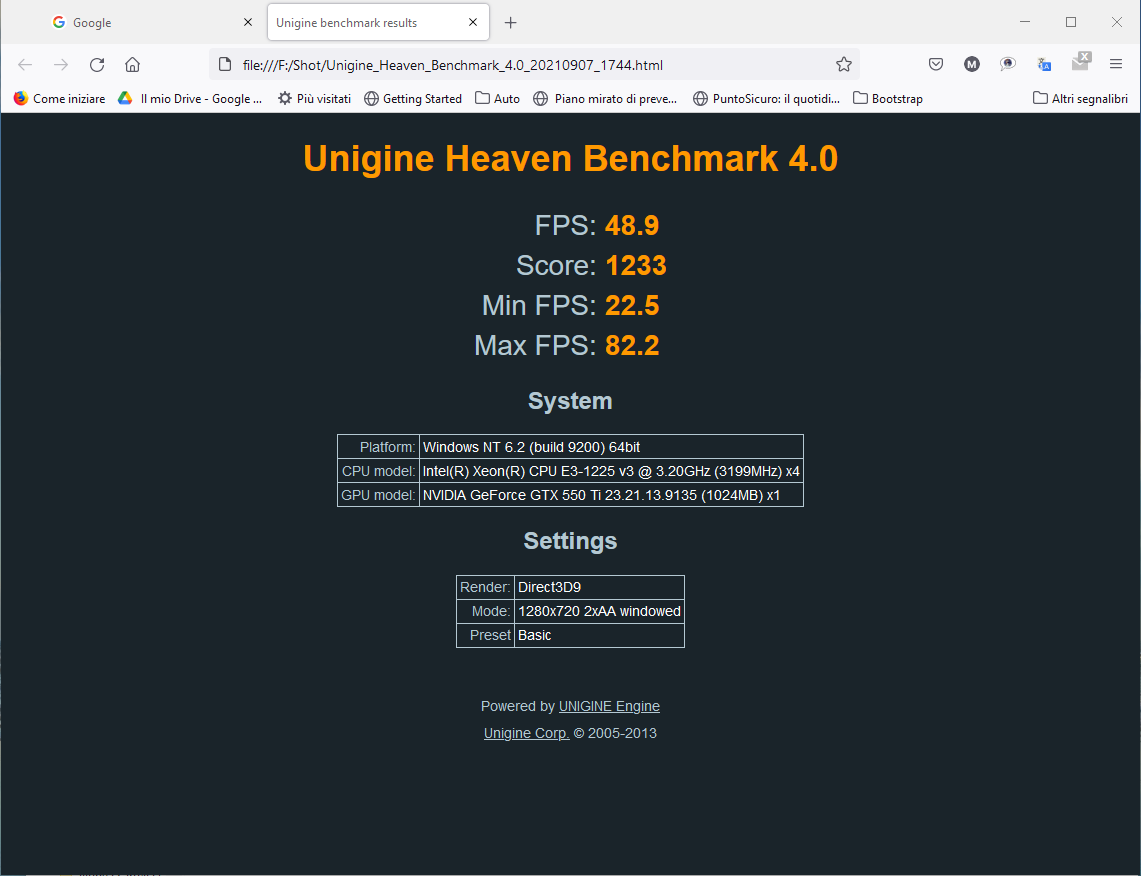Open the M extension icon in toolbar
The height and width of the screenshot is (876, 1141).
[x=971, y=65]
